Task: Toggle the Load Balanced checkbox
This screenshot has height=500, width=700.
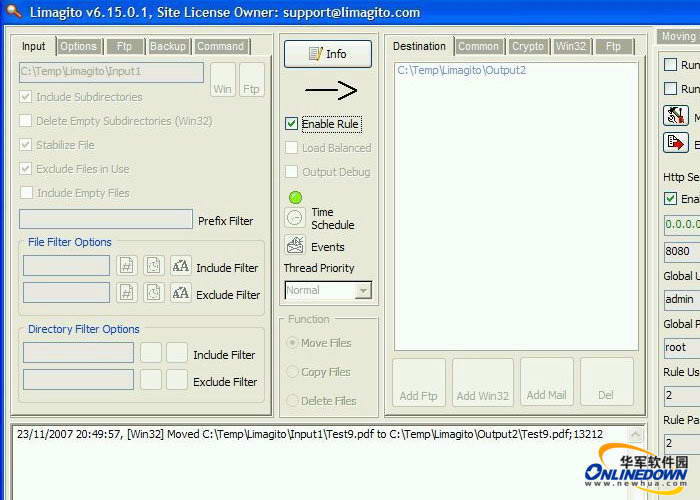Action: click(292, 148)
